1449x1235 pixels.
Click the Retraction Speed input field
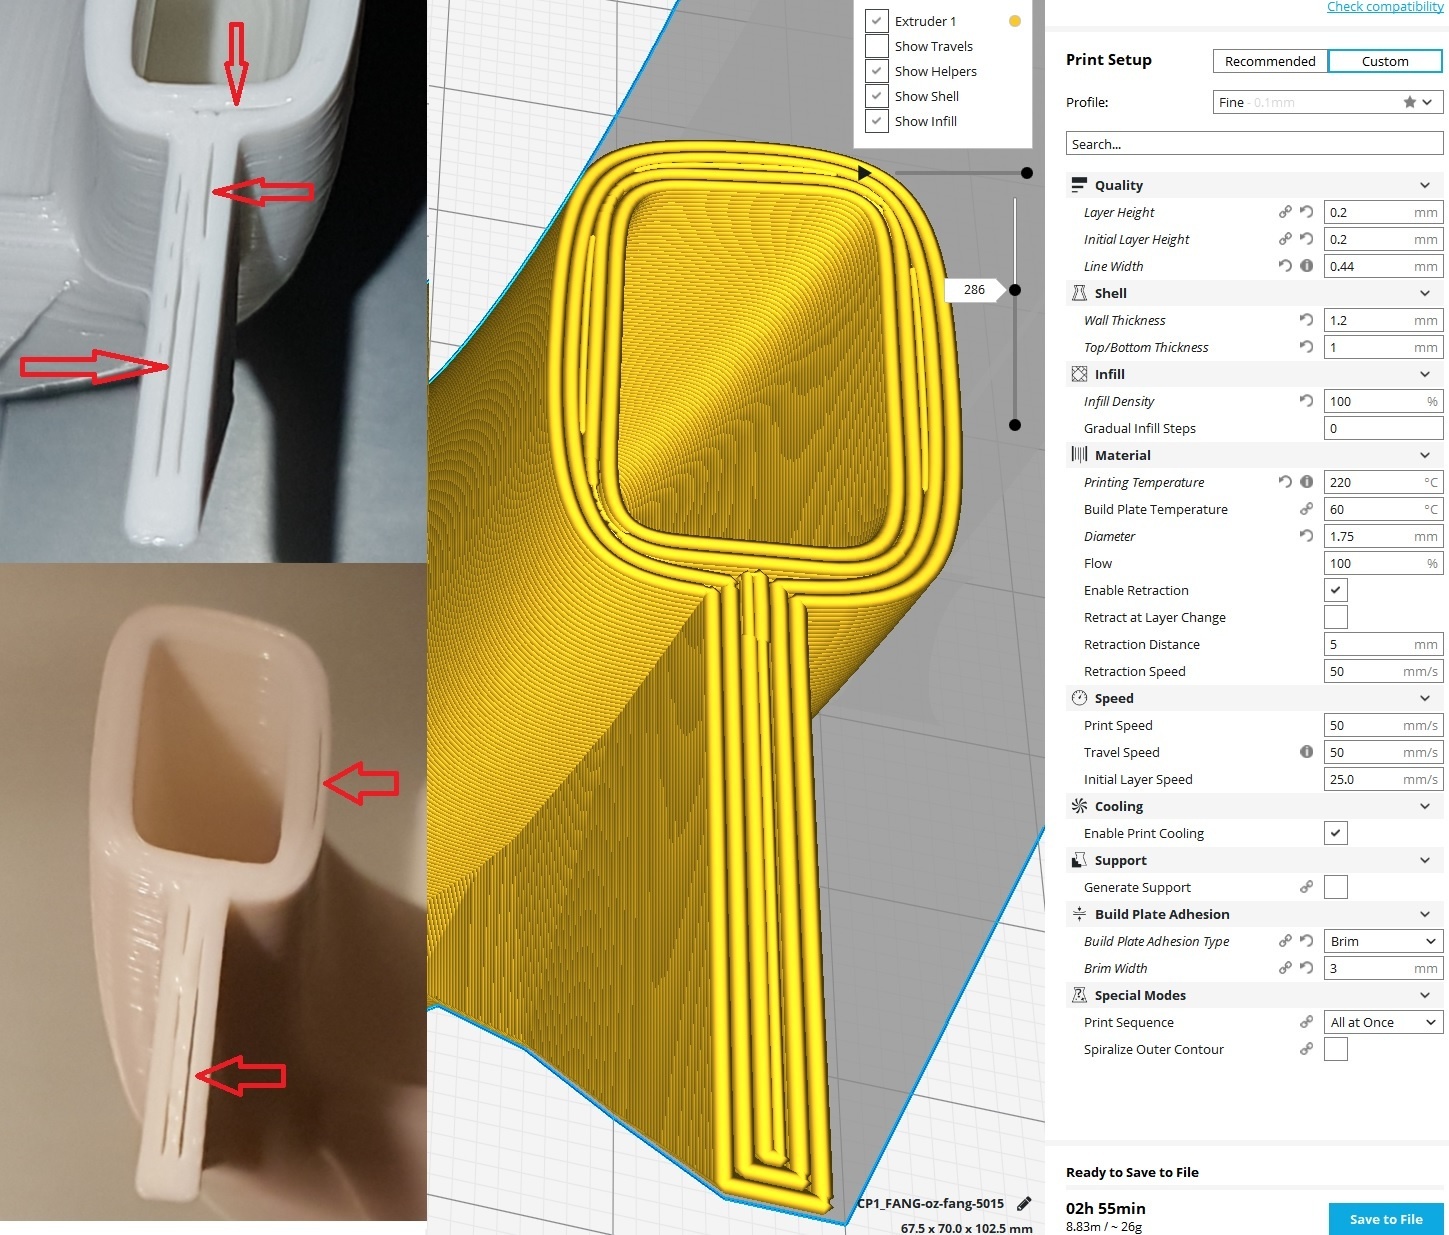pos(1383,671)
